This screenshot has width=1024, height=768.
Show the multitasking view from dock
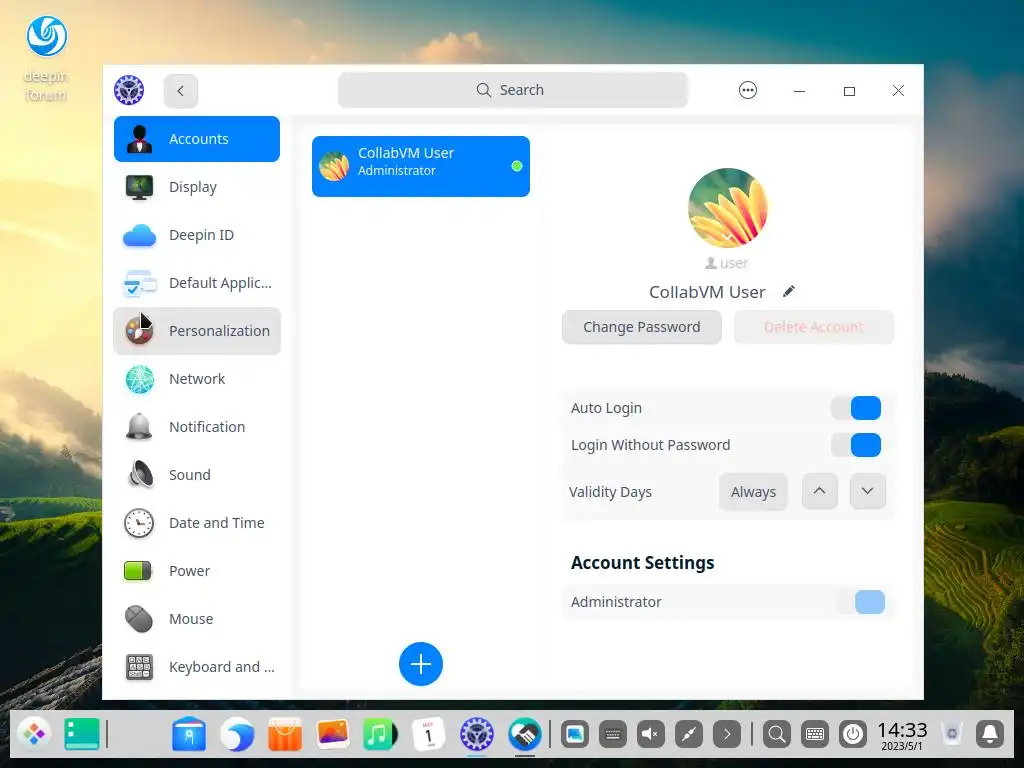coord(82,734)
